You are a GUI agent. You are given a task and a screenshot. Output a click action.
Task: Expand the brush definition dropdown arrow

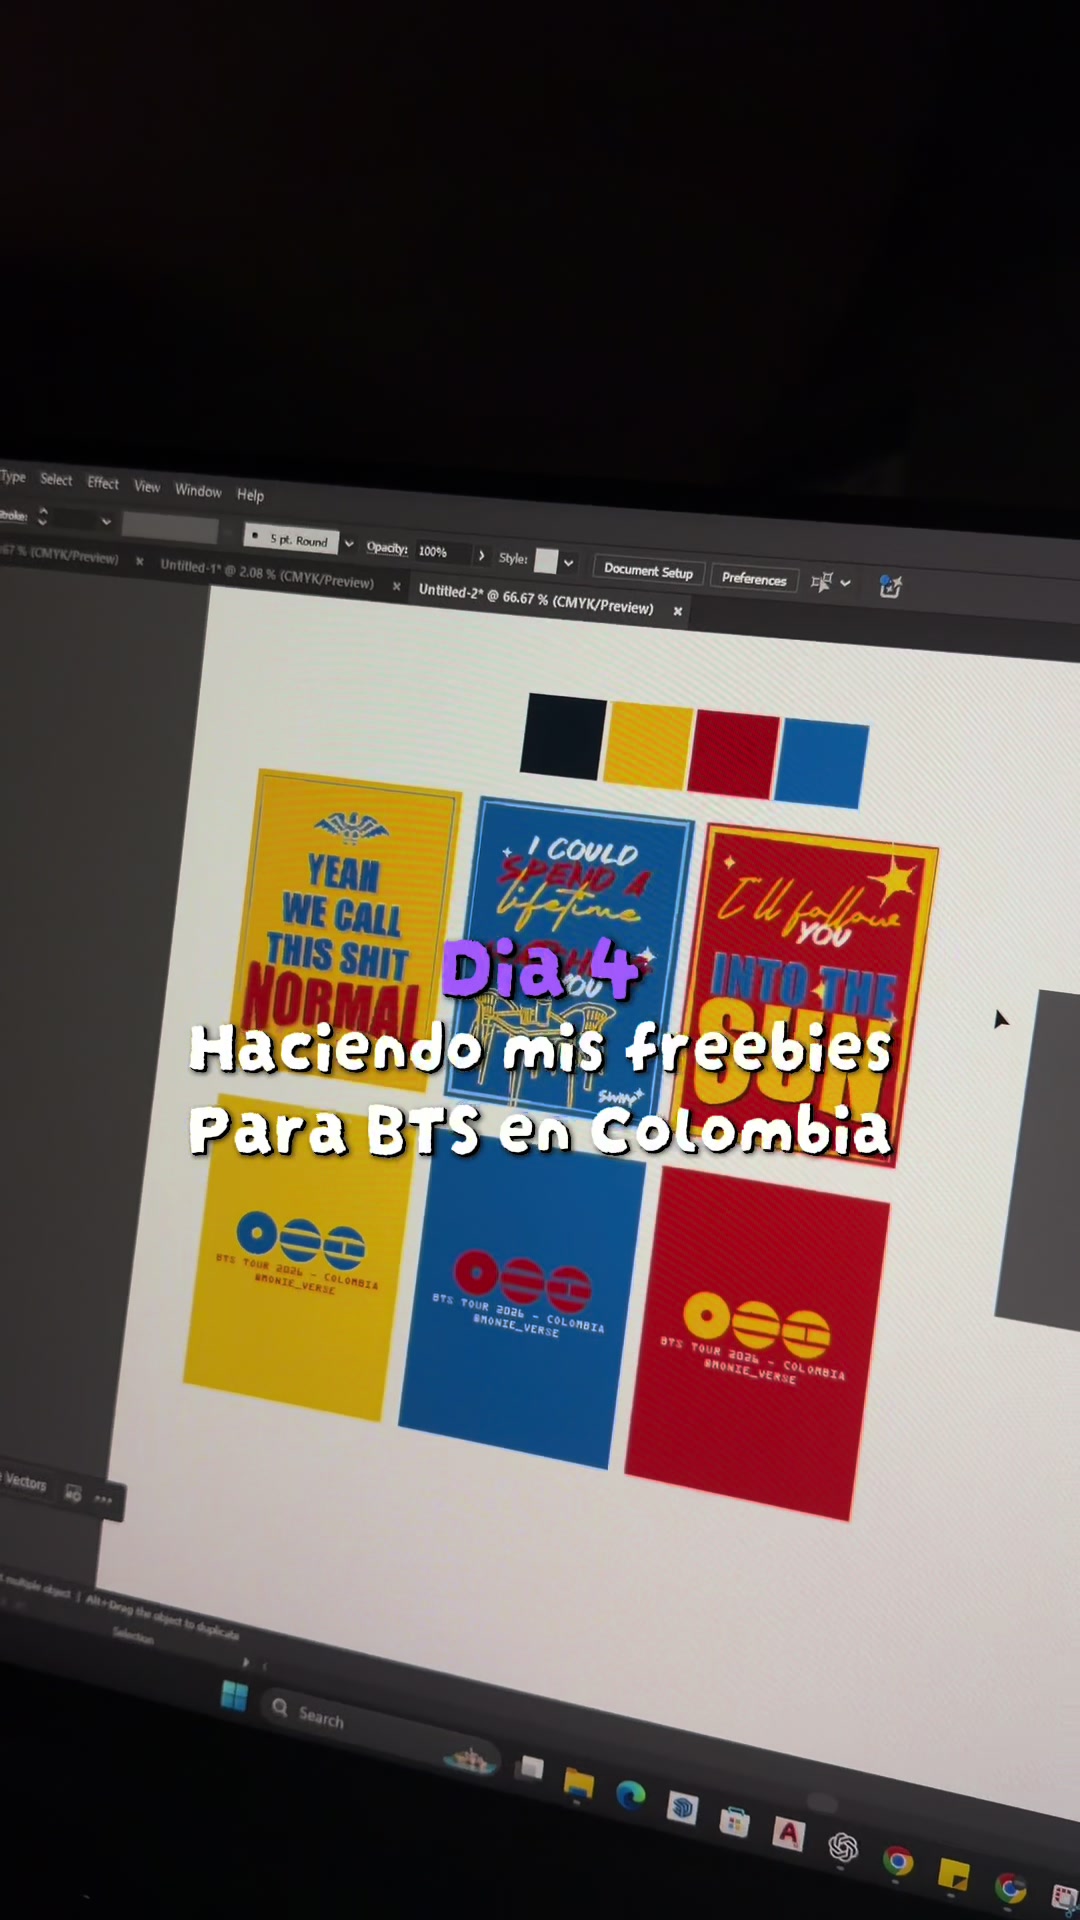click(x=349, y=544)
